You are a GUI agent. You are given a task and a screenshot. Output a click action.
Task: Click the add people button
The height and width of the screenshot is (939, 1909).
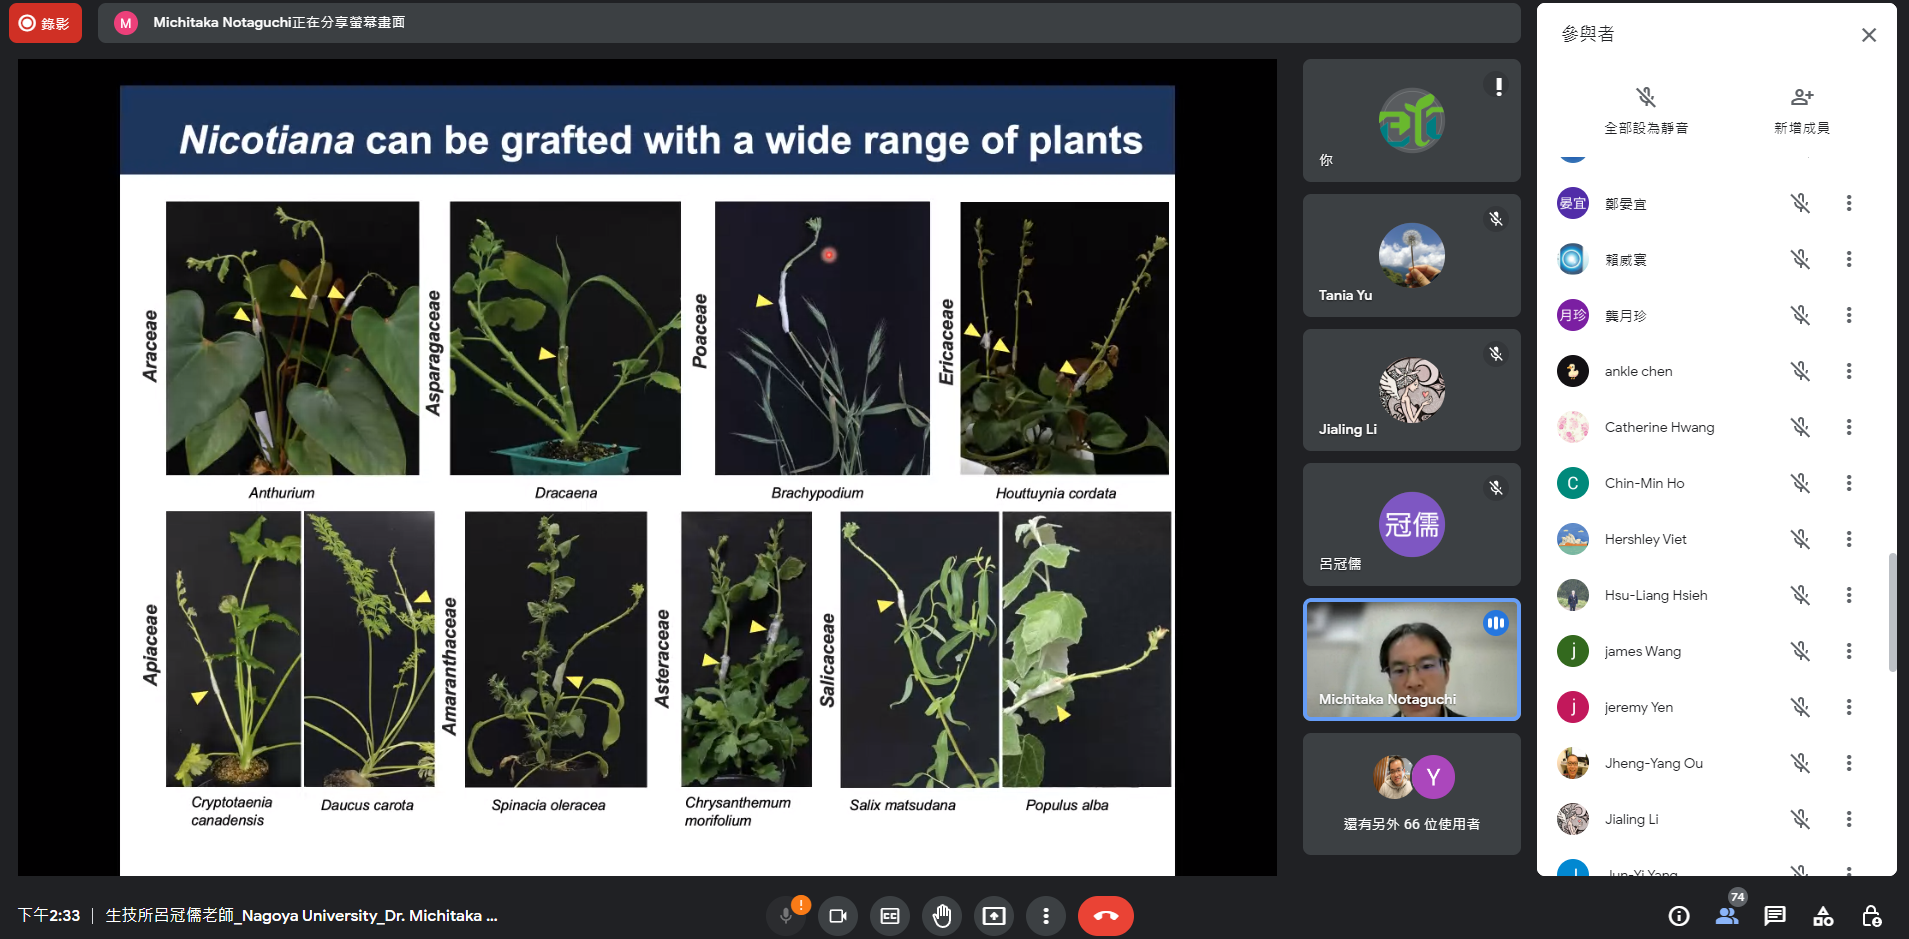[x=1801, y=109]
